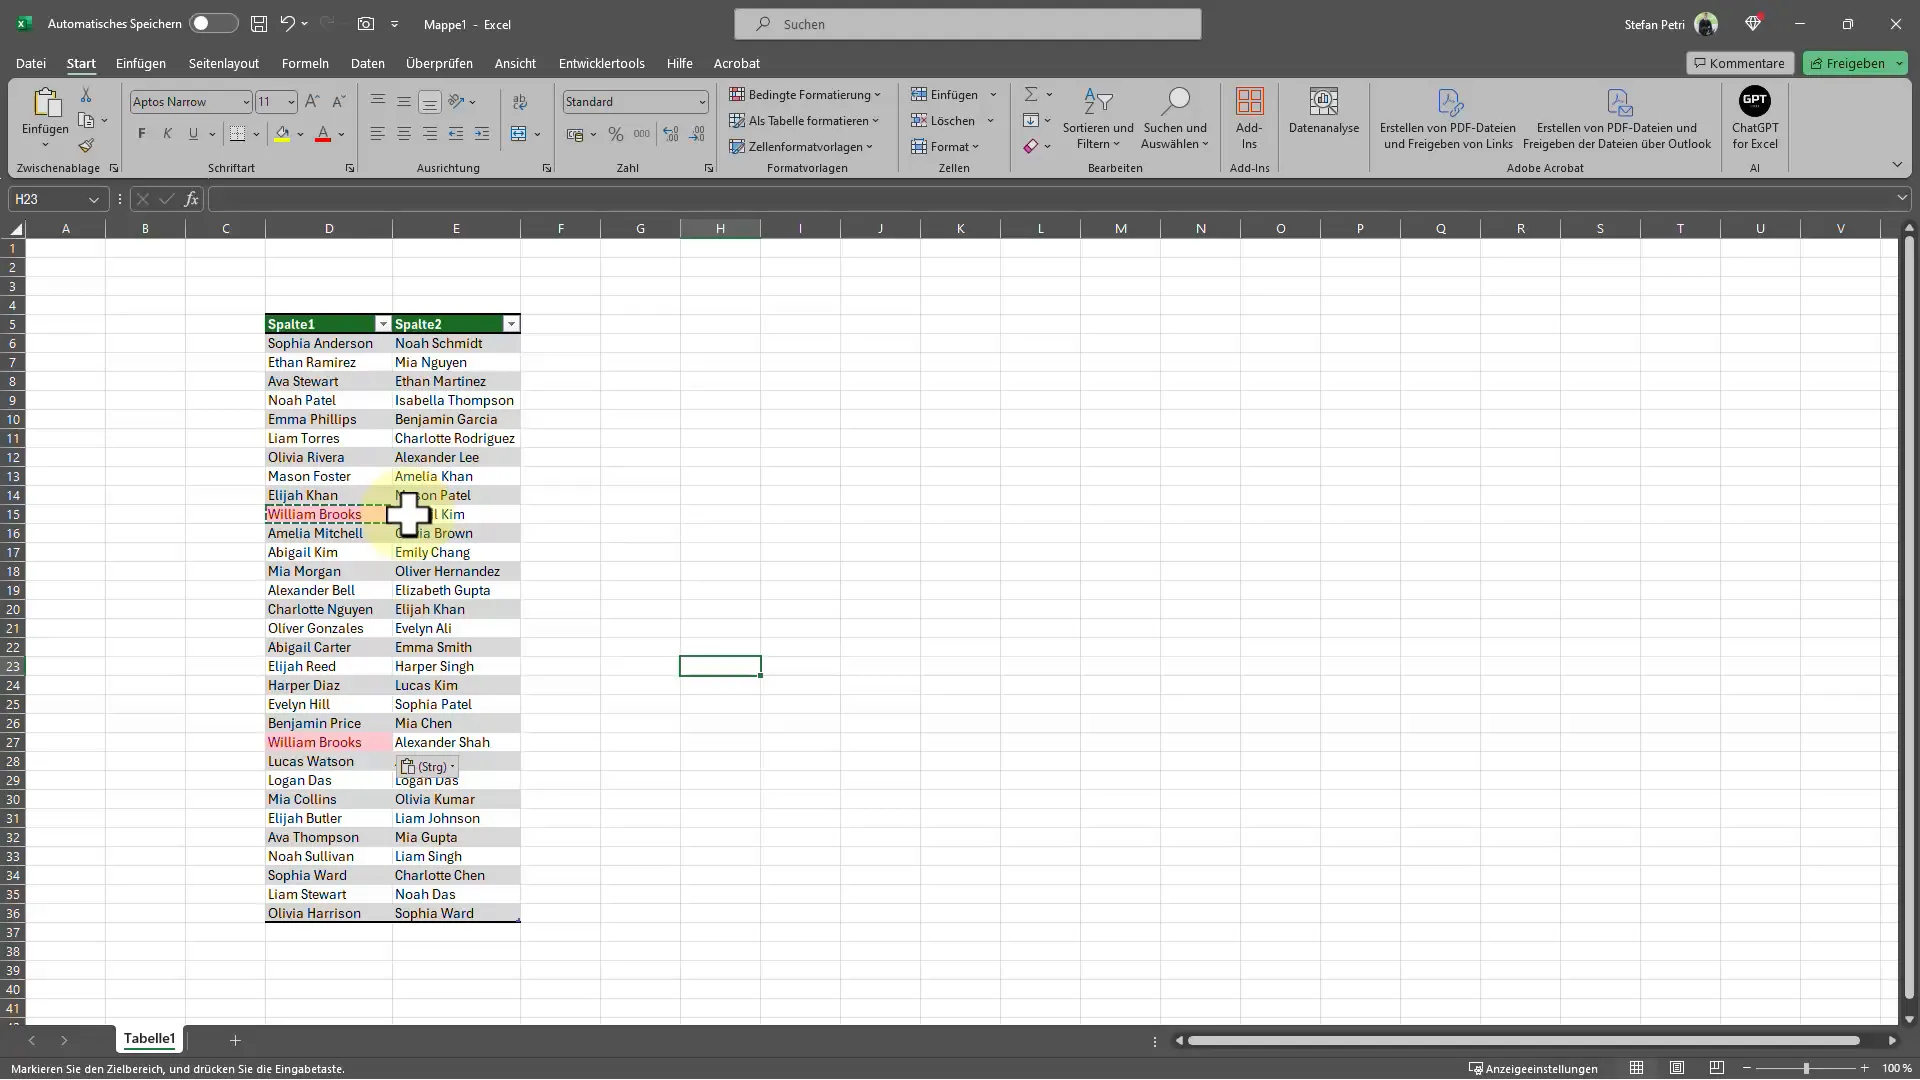
Task: Select the Start ribbon tab
Action: (x=80, y=62)
